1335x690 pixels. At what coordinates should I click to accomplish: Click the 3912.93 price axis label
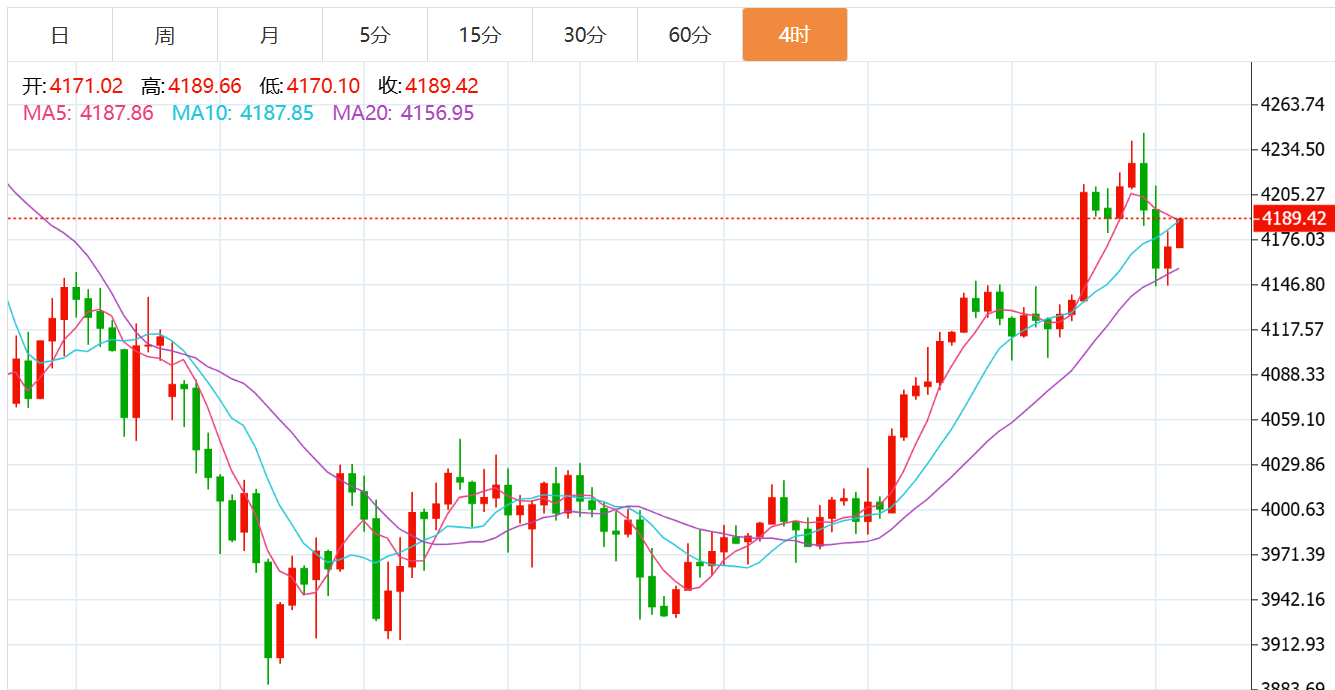tap(1292, 643)
